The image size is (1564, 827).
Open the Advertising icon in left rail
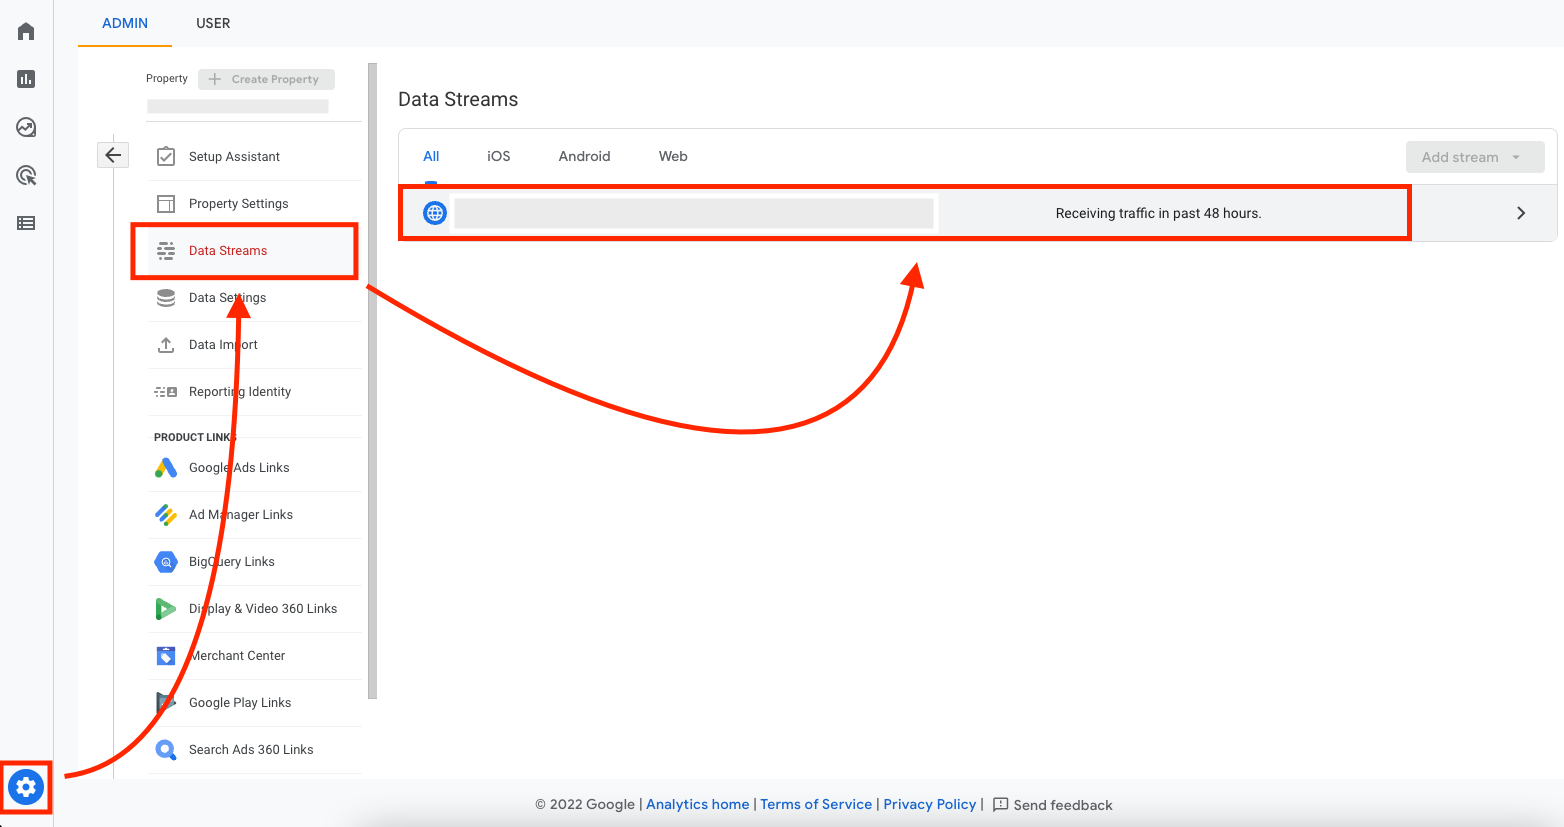[x=26, y=176]
